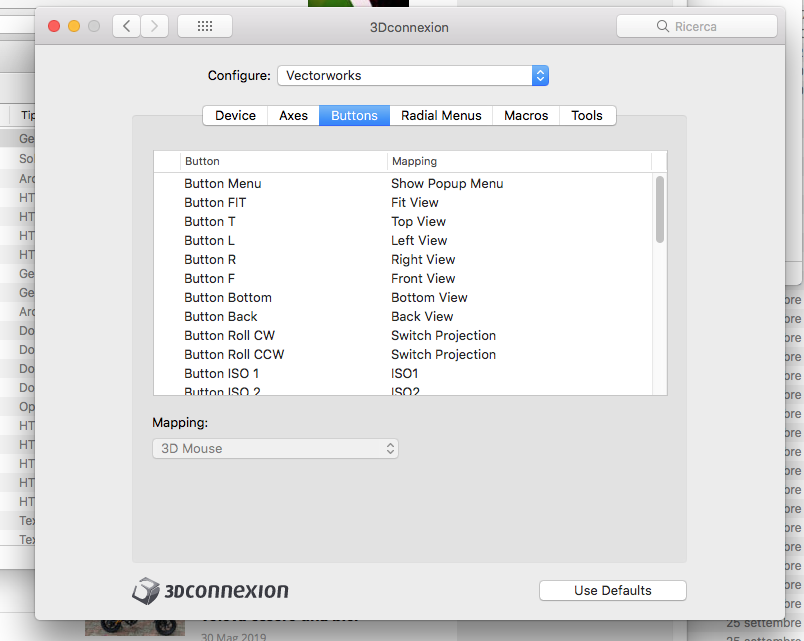Click the back navigation arrow
The height and width of the screenshot is (641, 804).
tap(126, 26)
